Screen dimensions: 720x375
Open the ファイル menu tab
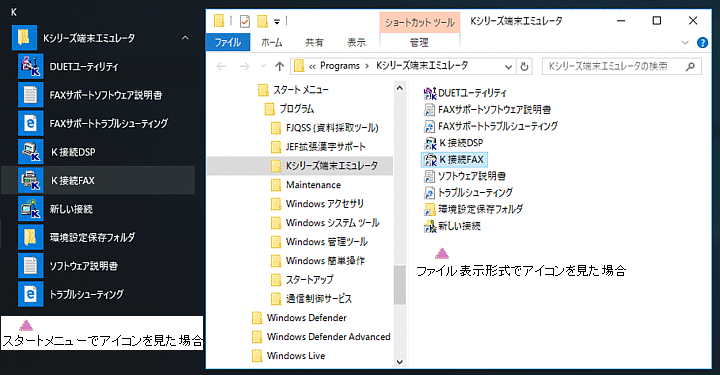[228, 43]
